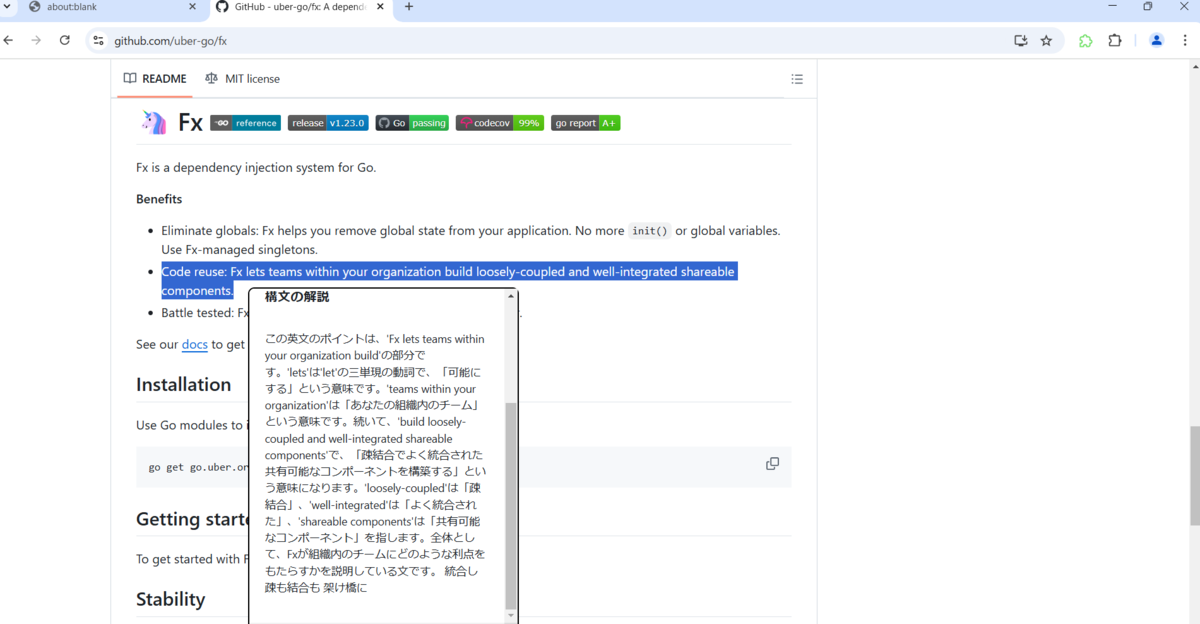Select the GitHub uber-go/fx tab

pyautogui.click(x=298, y=7)
